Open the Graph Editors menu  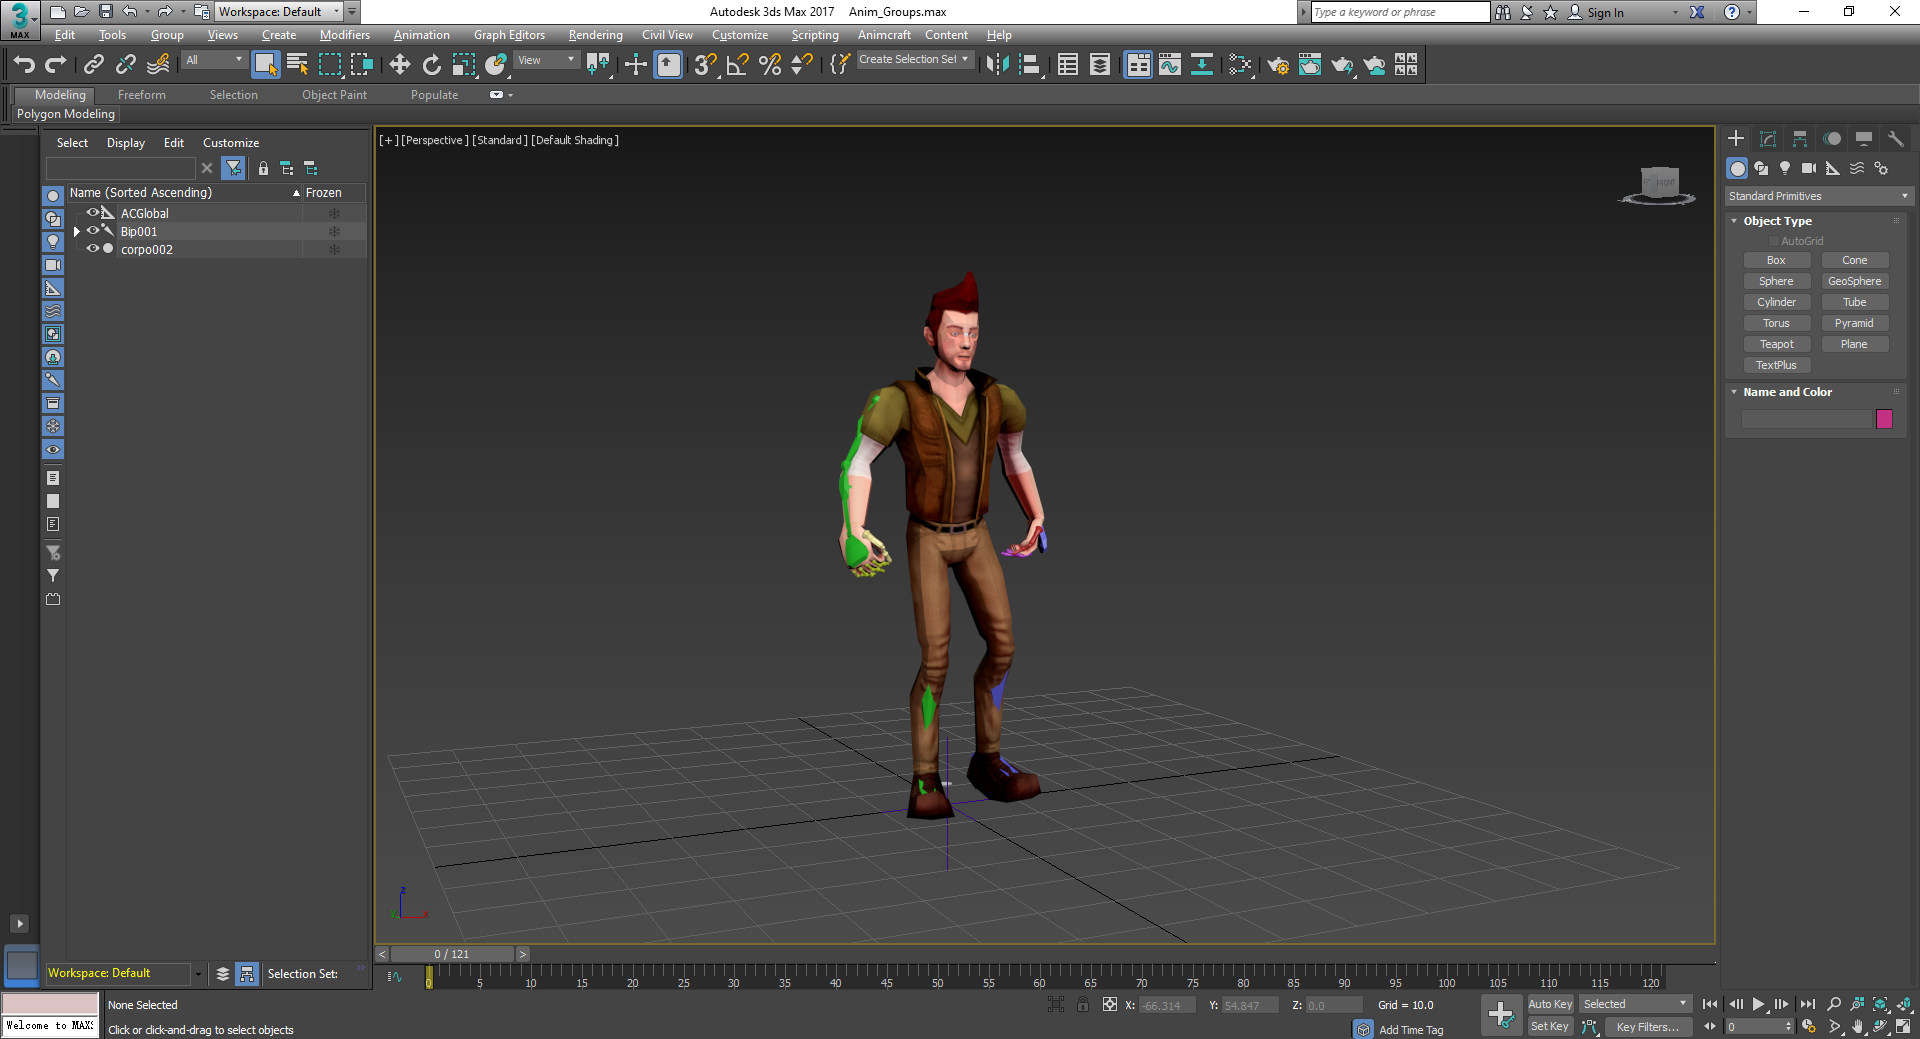pyautogui.click(x=509, y=35)
